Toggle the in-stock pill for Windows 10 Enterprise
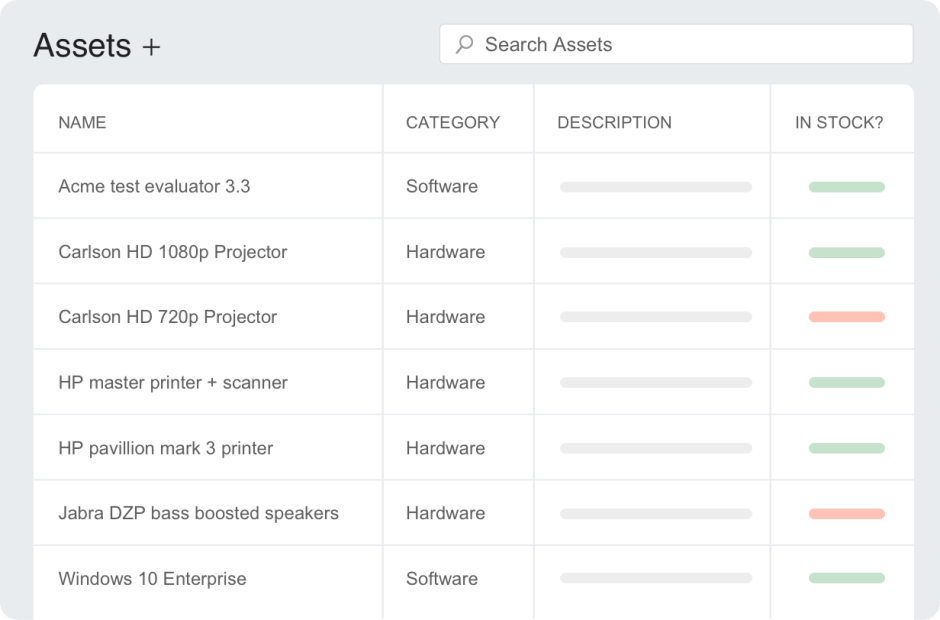This screenshot has height=620, width=940. (x=843, y=578)
